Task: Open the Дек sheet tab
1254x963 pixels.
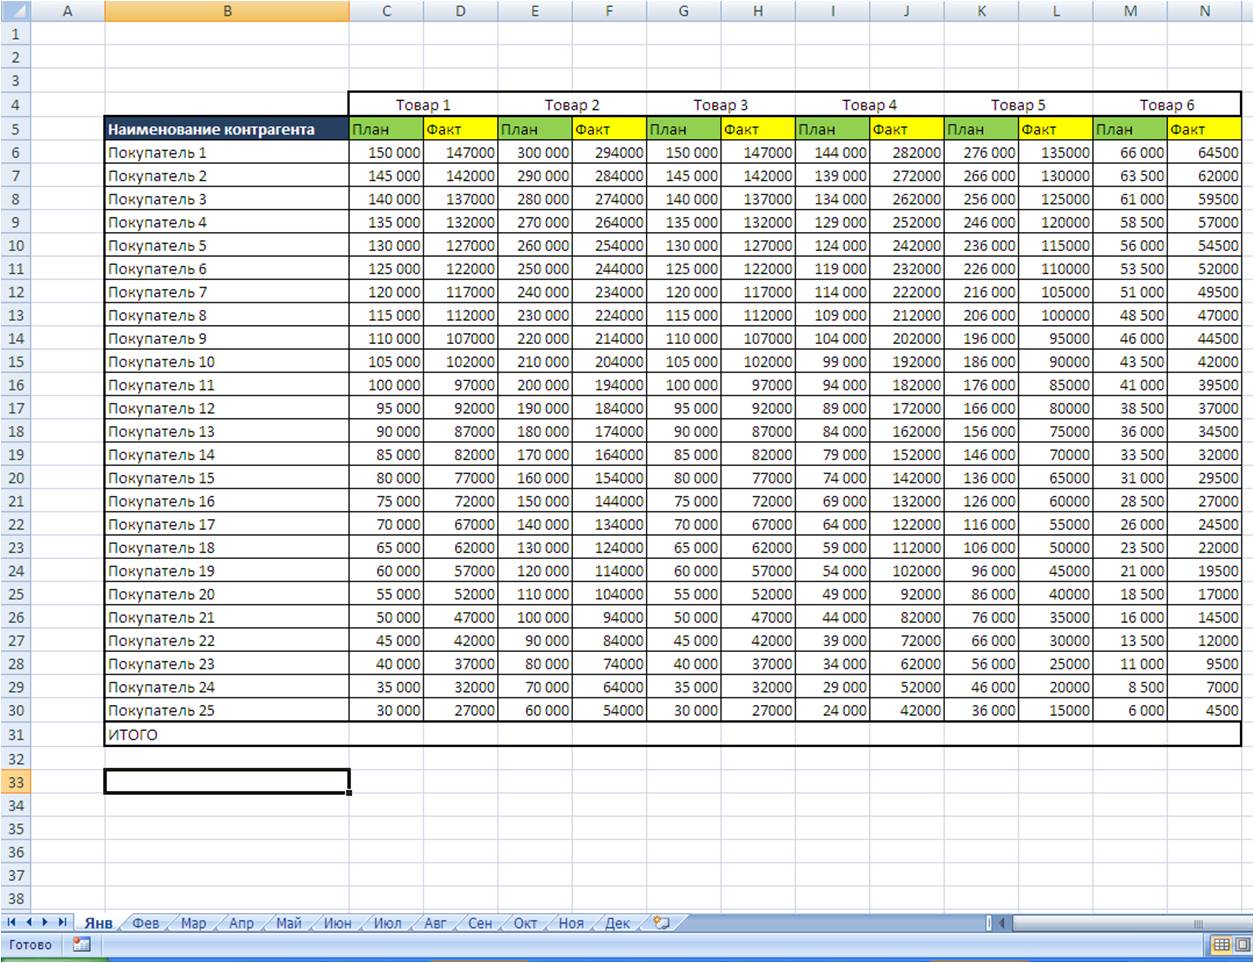Action: click(x=617, y=923)
